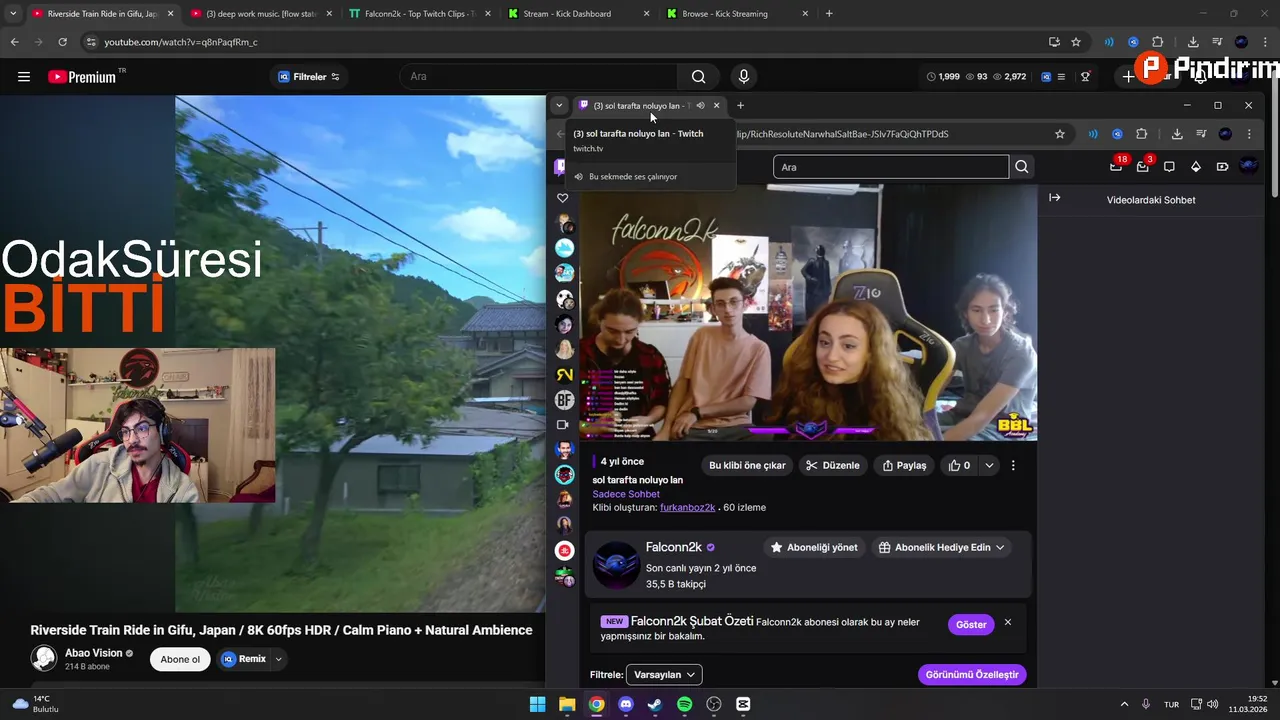Open extensions puzzle in YouTube browser window
This screenshot has width=1280, height=720.
coord(1157,42)
